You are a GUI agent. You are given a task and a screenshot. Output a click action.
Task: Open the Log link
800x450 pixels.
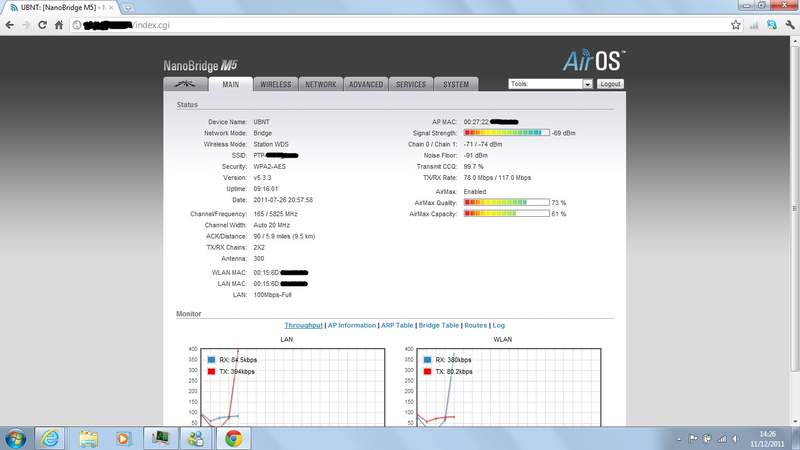[498, 325]
